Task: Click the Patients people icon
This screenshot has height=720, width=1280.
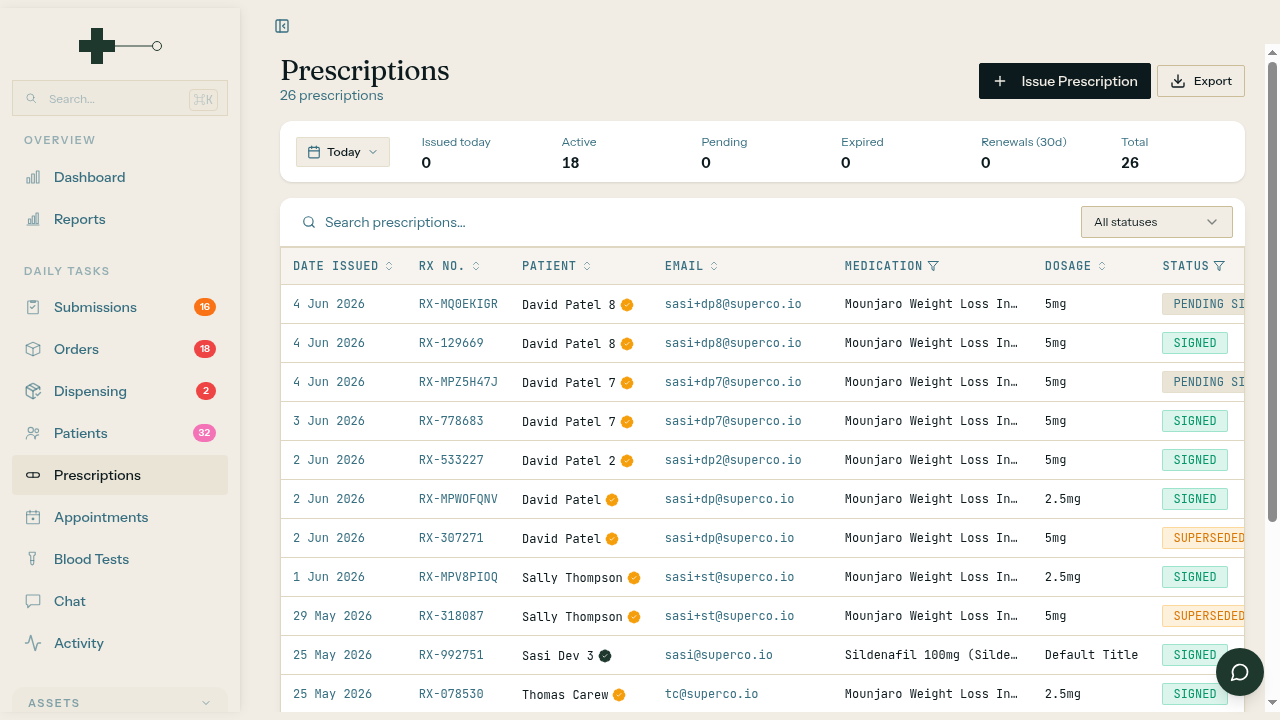Action: 33,433
